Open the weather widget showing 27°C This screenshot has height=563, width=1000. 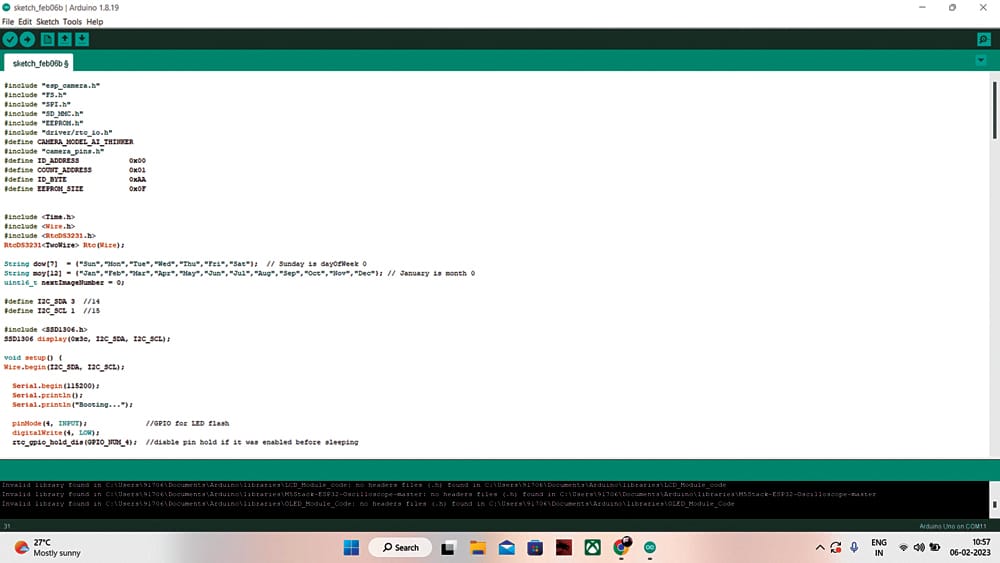pyautogui.click(x=40, y=547)
